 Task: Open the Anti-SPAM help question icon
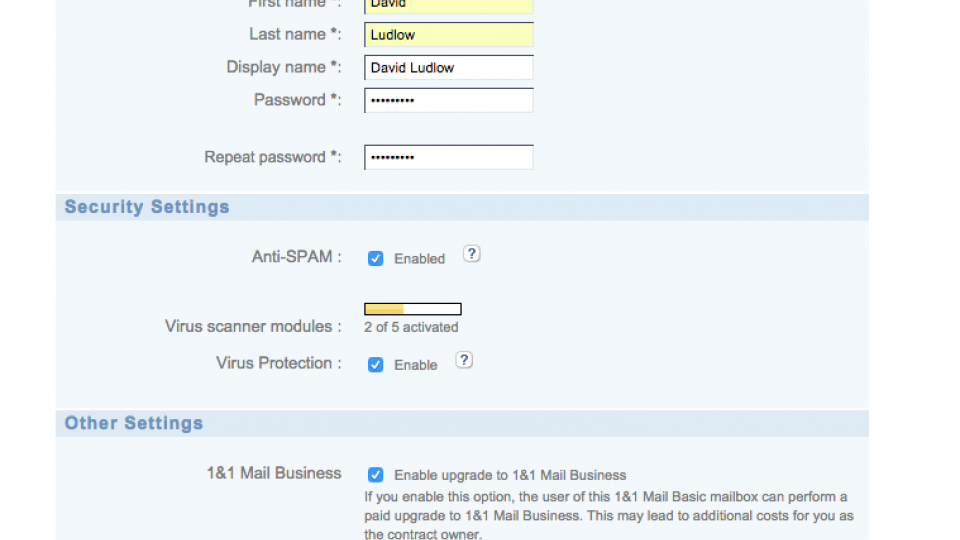(471, 253)
